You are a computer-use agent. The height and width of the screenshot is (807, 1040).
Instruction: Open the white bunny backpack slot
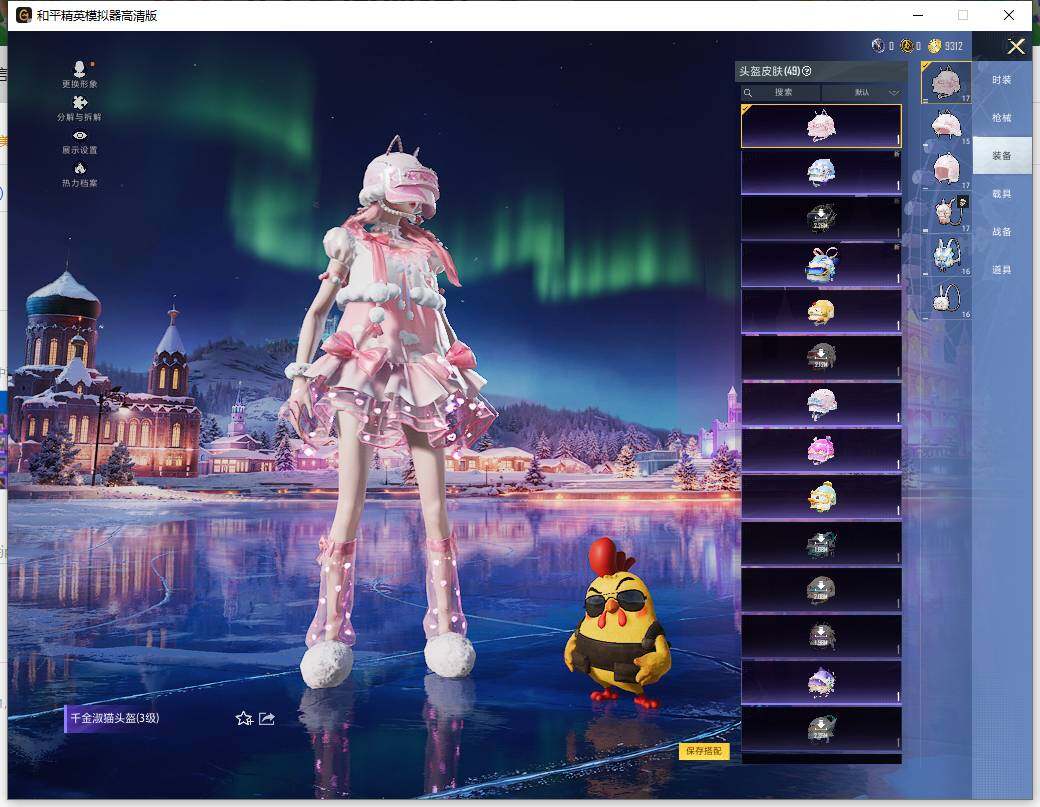(946, 298)
